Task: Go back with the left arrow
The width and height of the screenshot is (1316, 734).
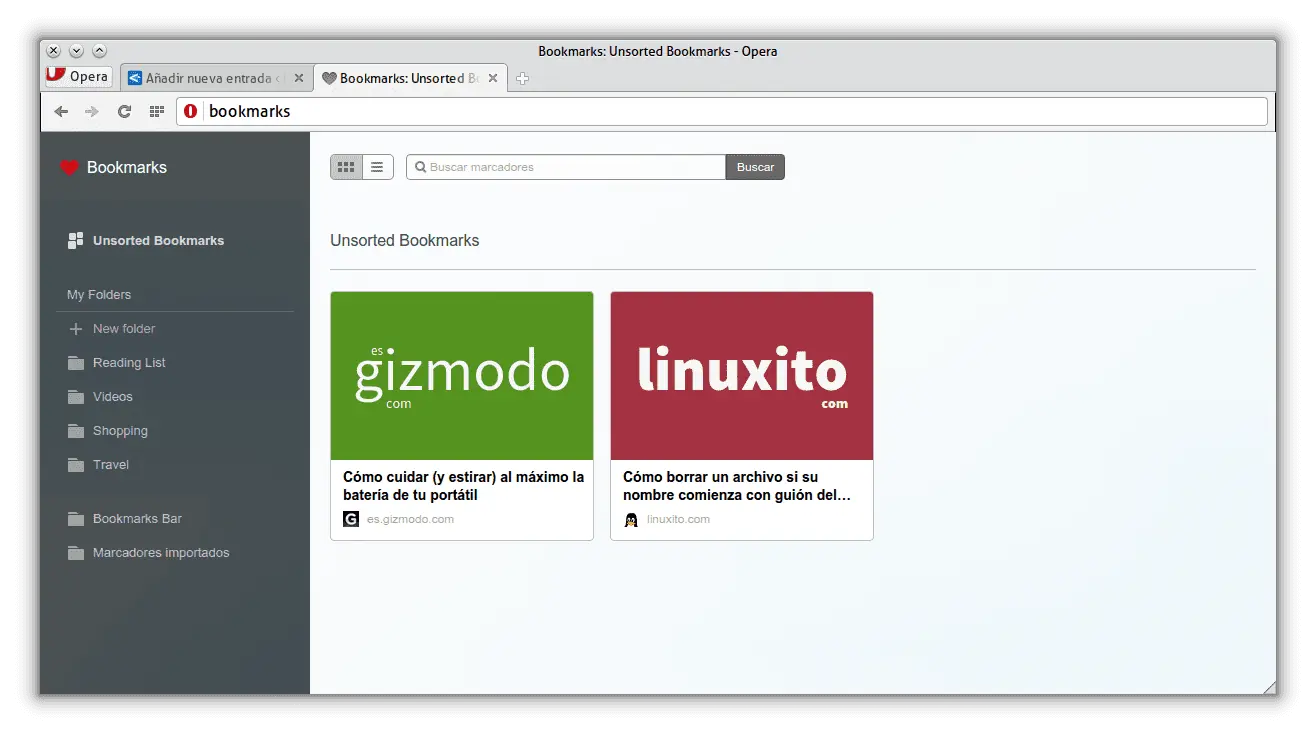Action: [61, 111]
